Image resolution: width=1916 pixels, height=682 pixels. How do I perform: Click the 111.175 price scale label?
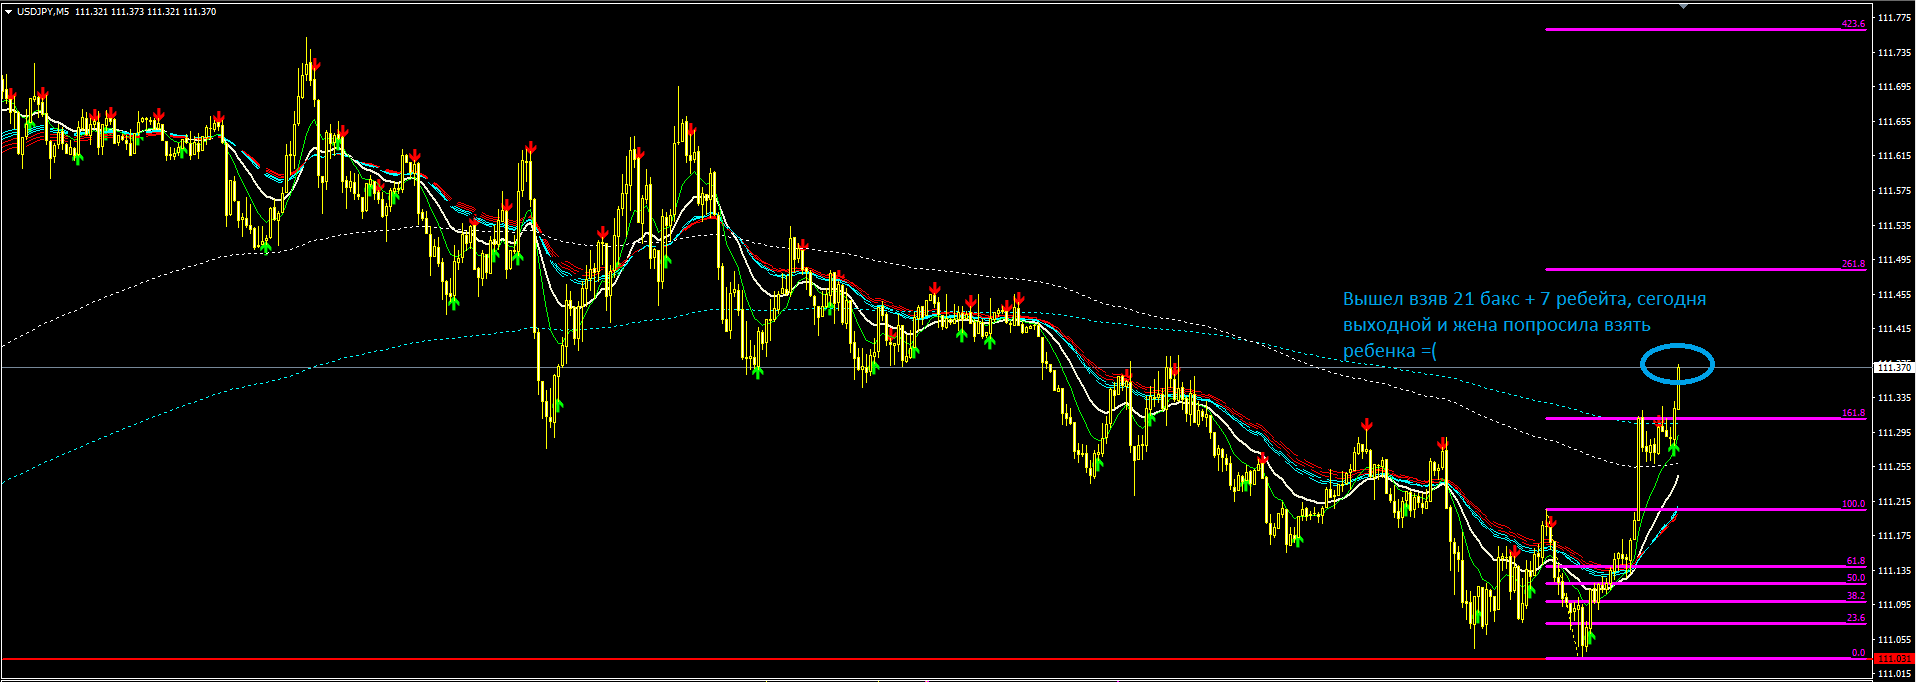click(x=1894, y=536)
